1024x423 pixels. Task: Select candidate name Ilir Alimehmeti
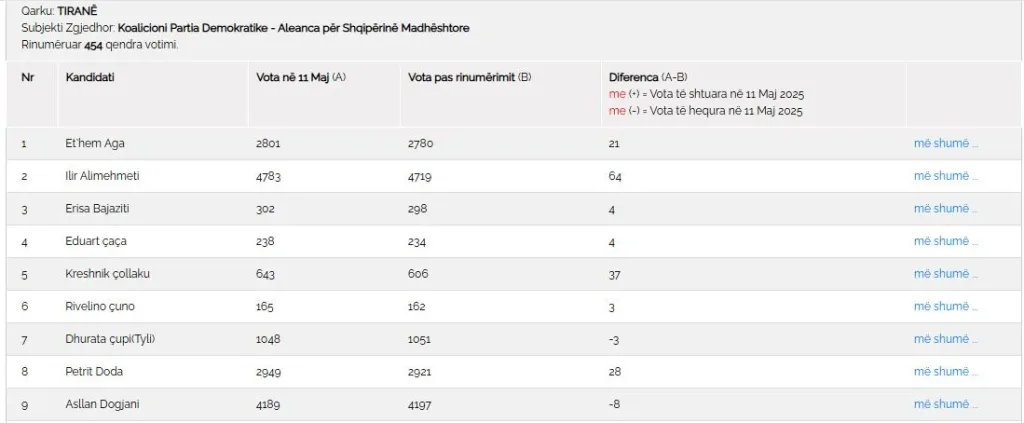pyautogui.click(x=103, y=176)
